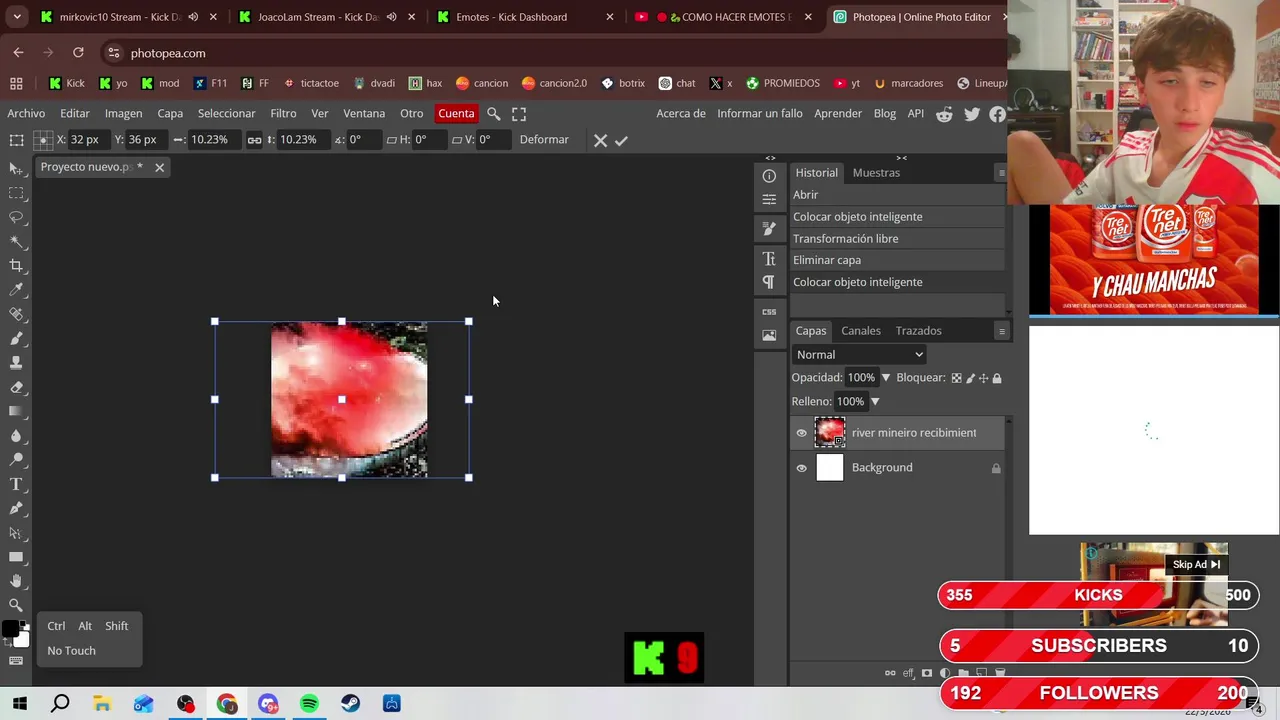Open the Properties sliders panel icon
The height and width of the screenshot is (720, 1280).
pyautogui.click(x=769, y=199)
